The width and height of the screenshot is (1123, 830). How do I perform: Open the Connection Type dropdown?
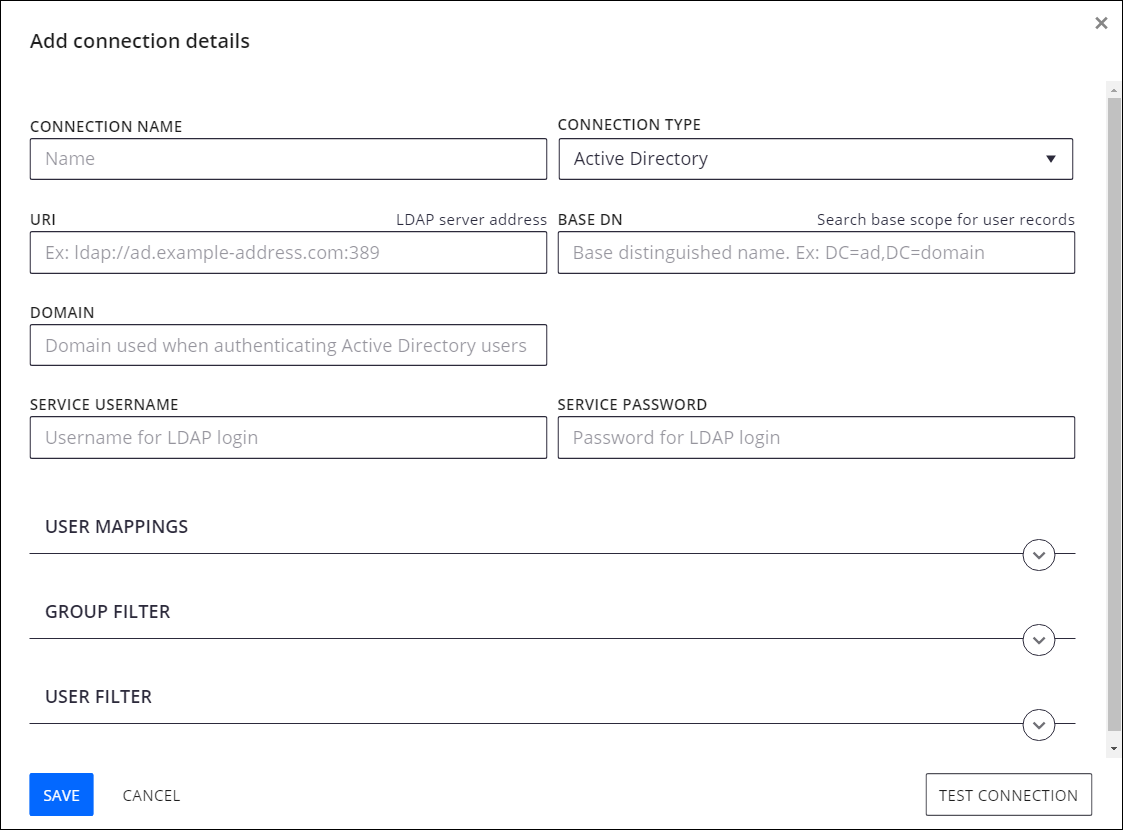click(815, 159)
